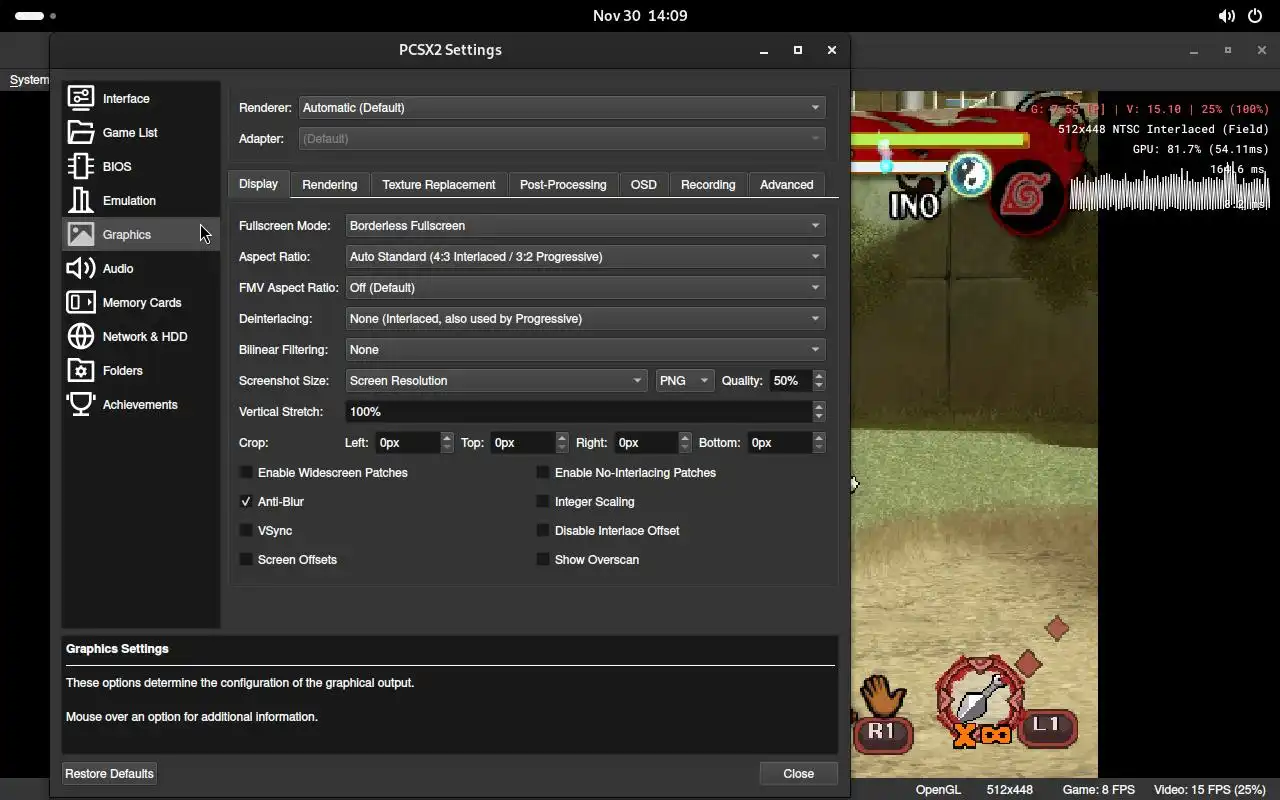Click the Video: 15 FPS (25%) status text
This screenshot has height=800, width=1280.
(x=1209, y=789)
